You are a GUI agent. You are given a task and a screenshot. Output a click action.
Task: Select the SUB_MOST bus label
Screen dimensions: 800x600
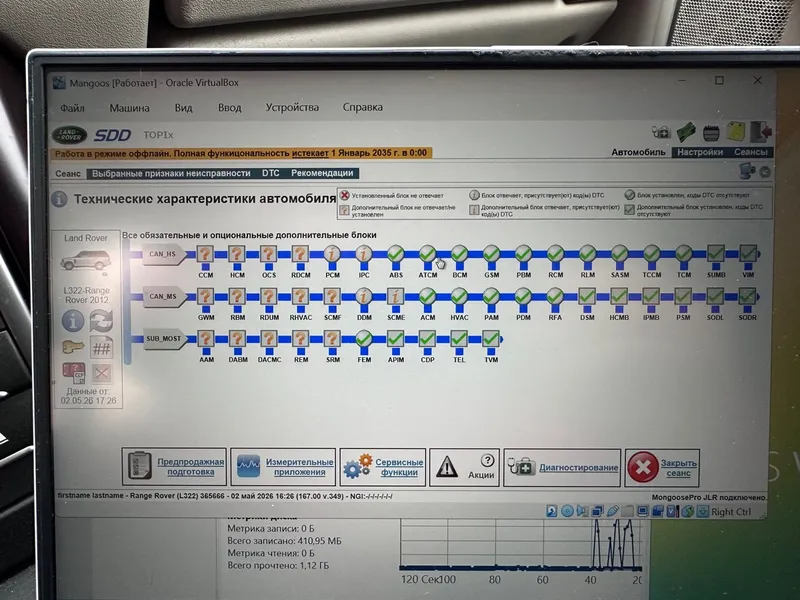point(163,339)
